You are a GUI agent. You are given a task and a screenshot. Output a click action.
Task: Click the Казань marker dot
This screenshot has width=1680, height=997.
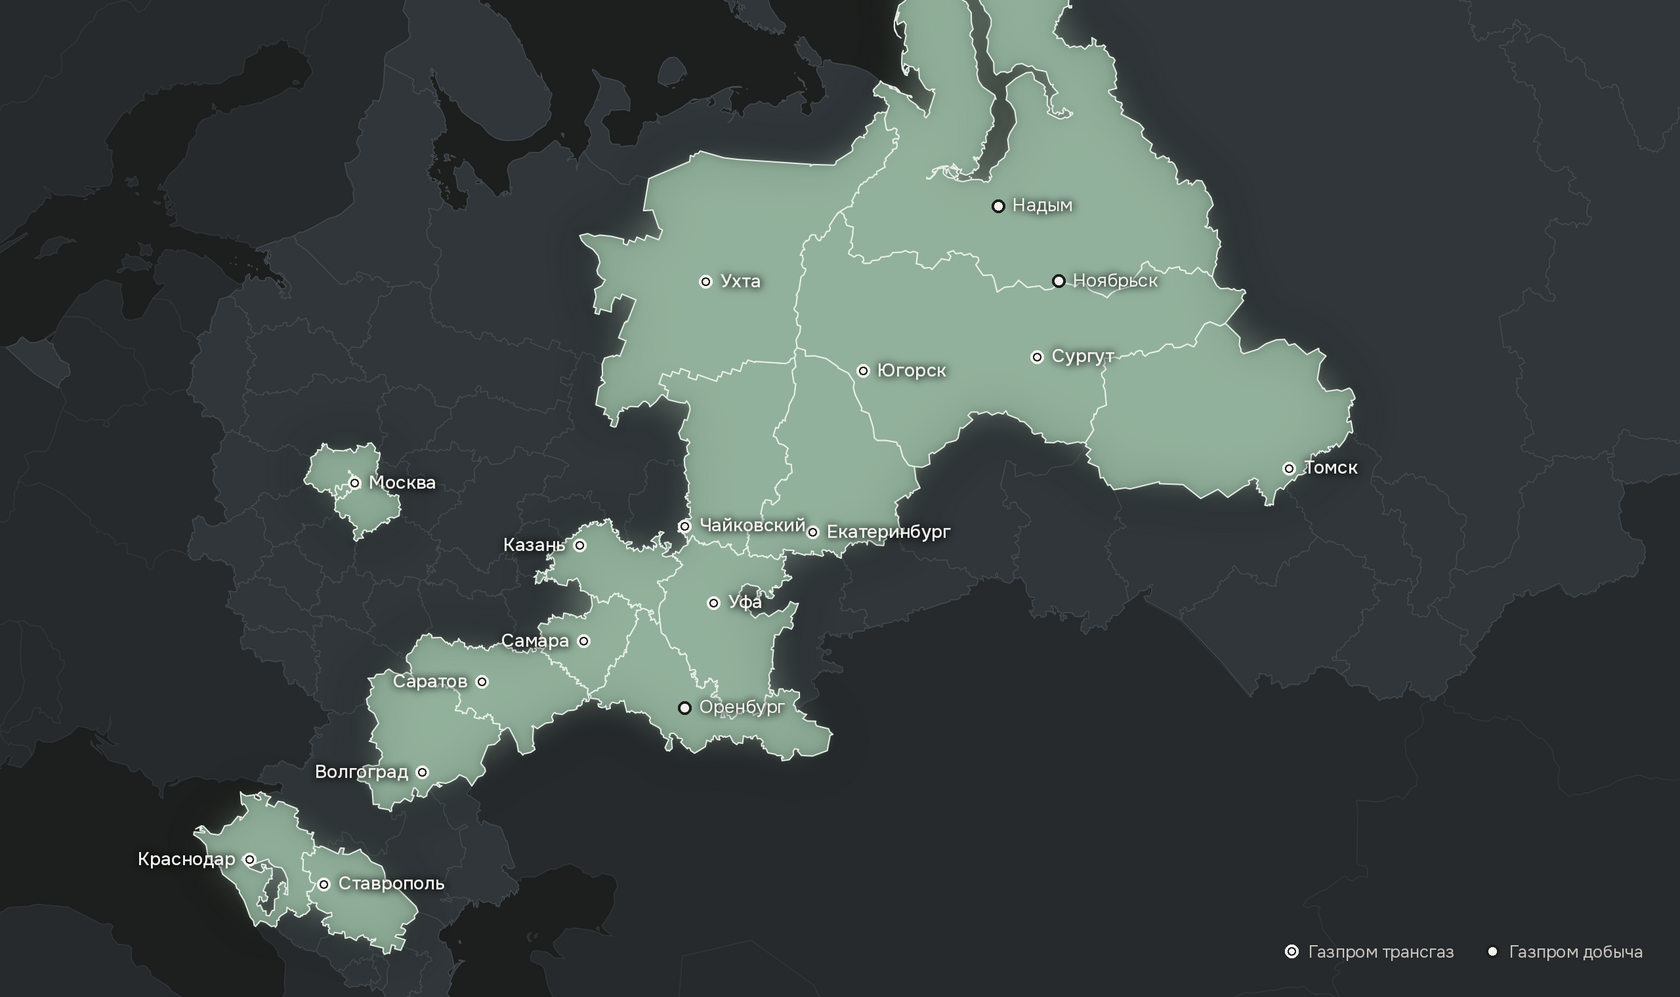580,546
